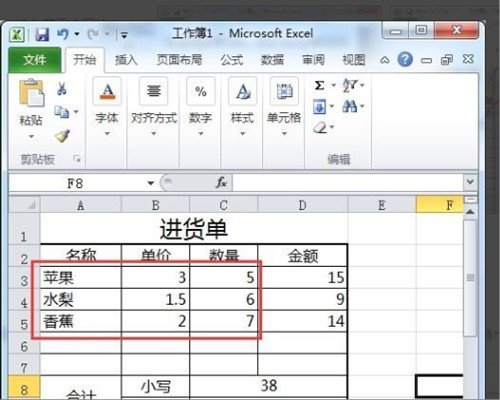
Task: Expand the Sort and Filter dropdown arrow
Action: (x=362, y=85)
